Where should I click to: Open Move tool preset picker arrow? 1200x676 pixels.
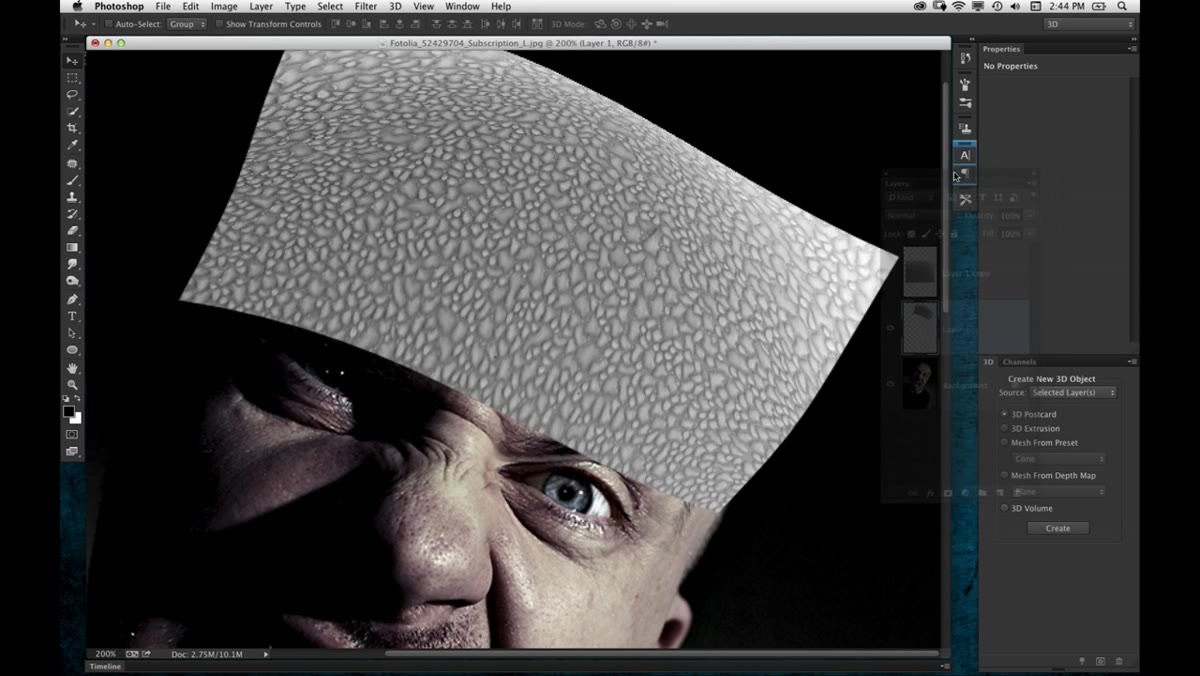[93, 24]
